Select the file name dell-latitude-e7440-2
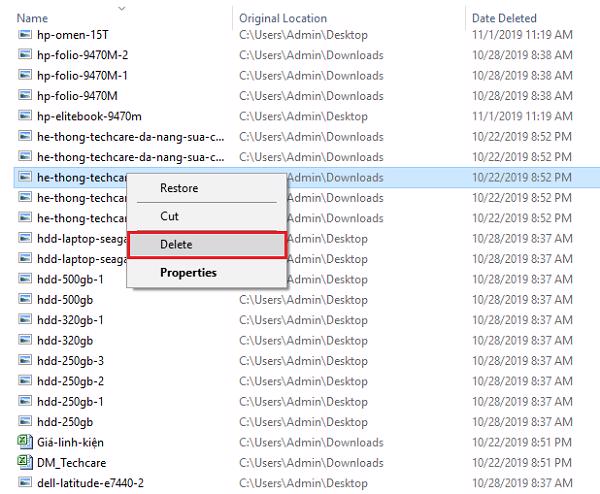 pos(90,483)
